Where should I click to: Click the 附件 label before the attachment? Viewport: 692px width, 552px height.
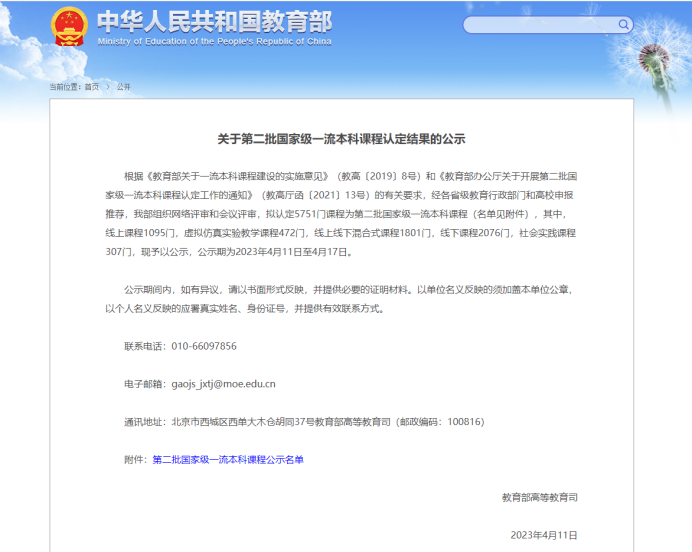(x=135, y=459)
